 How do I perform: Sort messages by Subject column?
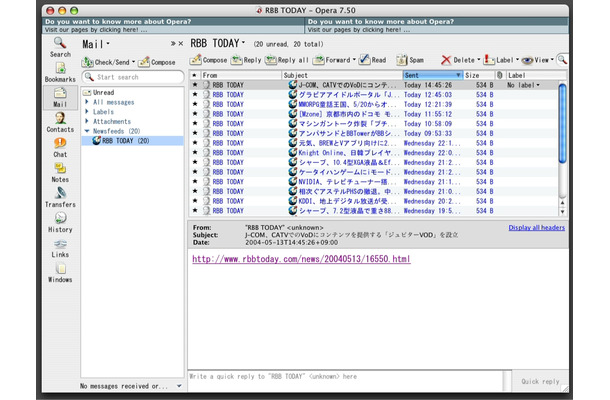(x=342, y=75)
